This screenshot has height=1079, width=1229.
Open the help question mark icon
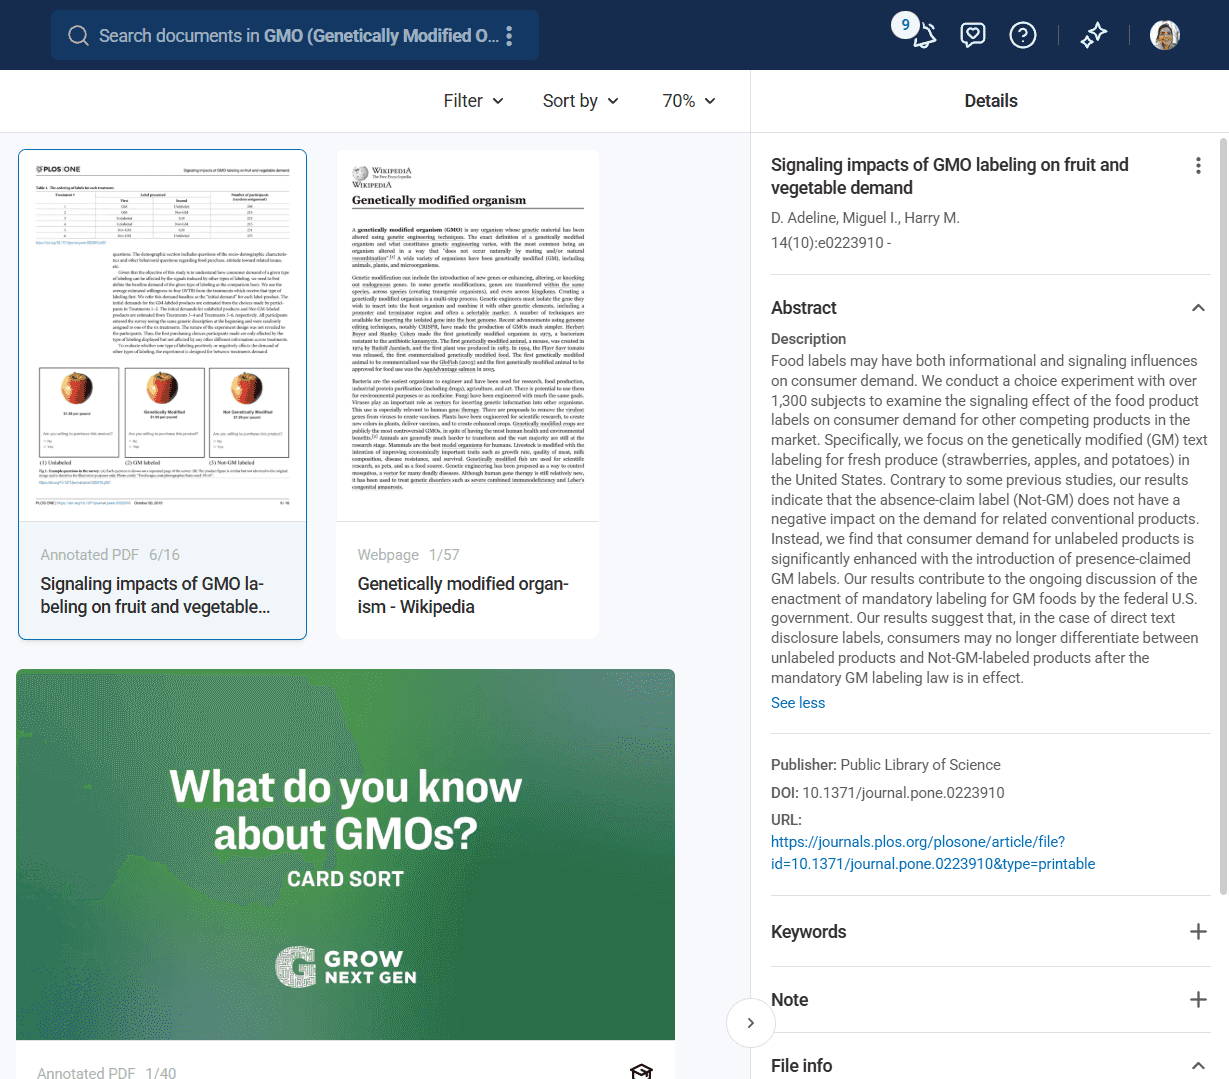pos(1022,36)
